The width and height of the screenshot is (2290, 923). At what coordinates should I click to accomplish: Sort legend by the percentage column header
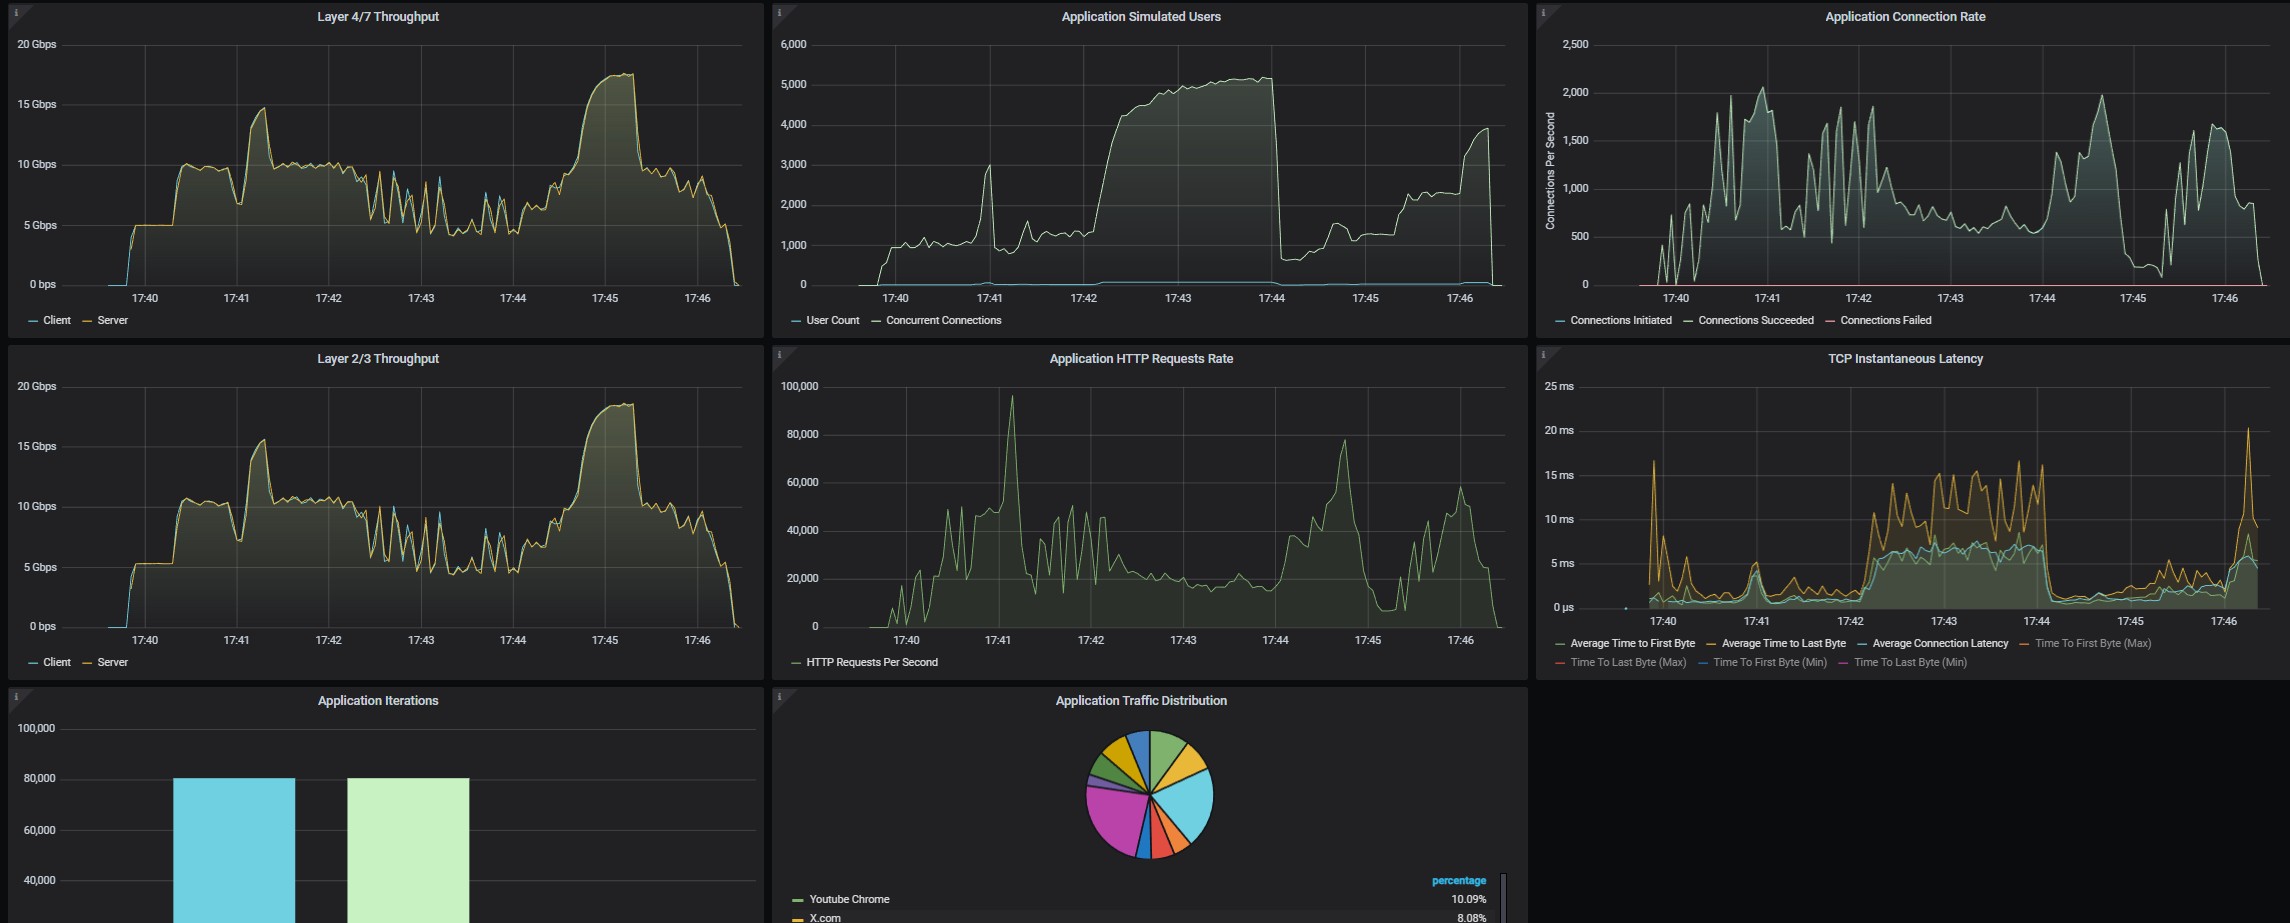tap(1459, 881)
